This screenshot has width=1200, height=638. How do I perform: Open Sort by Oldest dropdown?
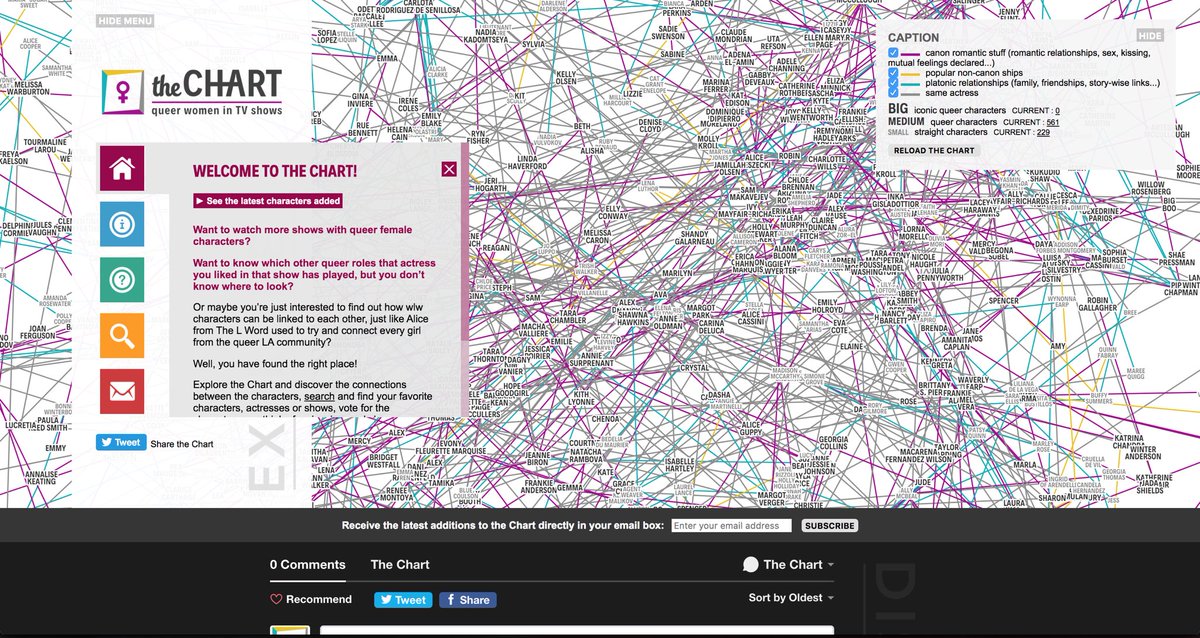coord(791,598)
